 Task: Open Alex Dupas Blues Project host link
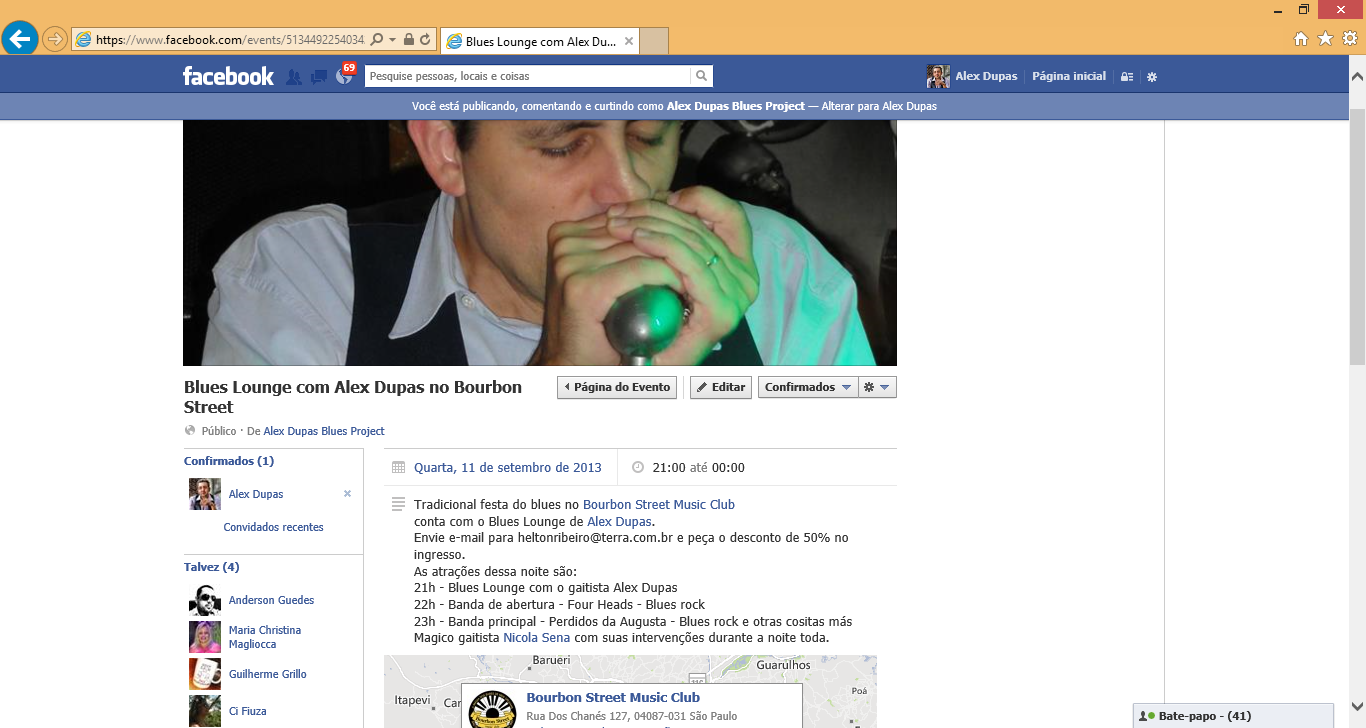pos(324,431)
